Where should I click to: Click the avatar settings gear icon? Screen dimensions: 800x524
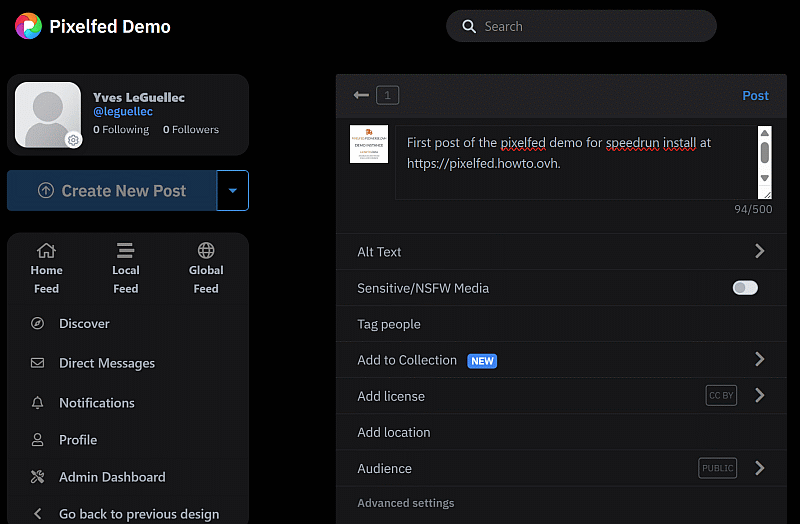(x=73, y=141)
